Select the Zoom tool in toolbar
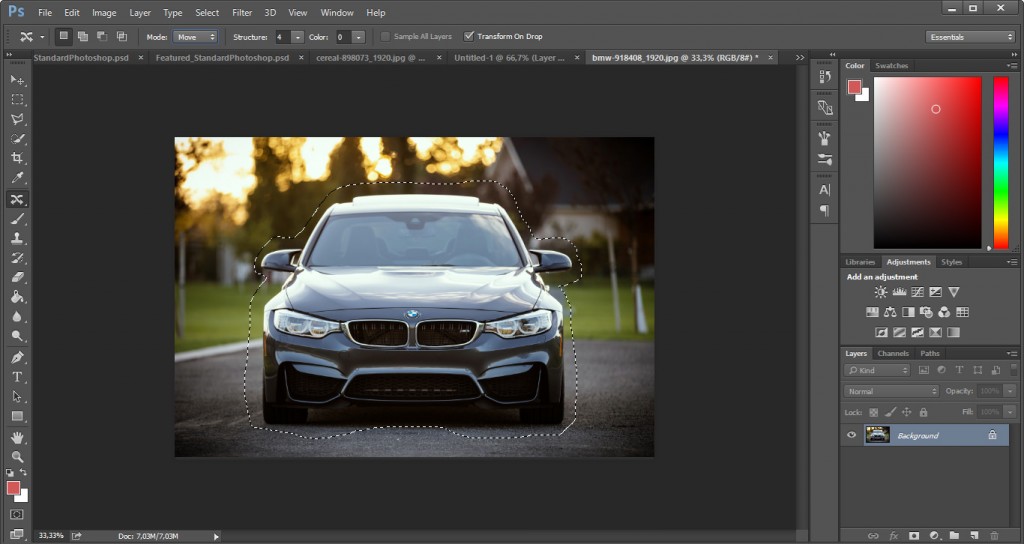 pyautogui.click(x=17, y=456)
